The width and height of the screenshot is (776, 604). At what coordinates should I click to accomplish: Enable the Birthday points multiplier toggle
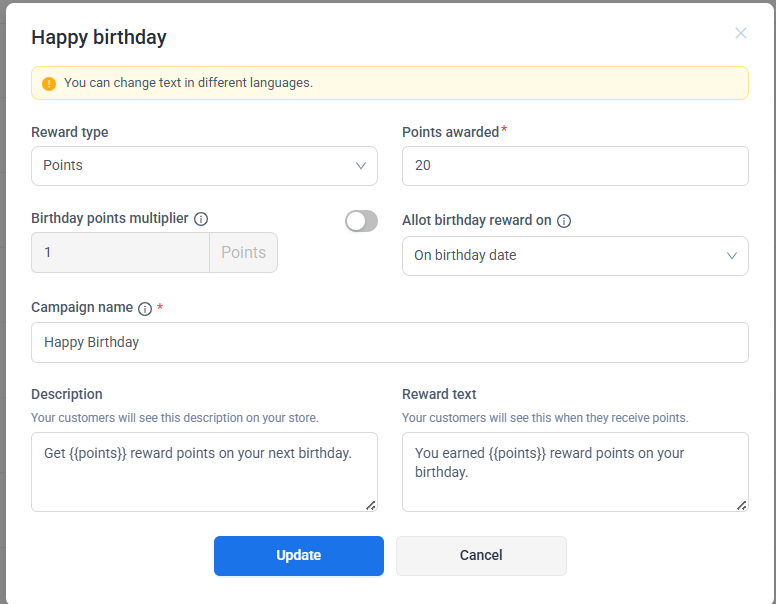point(361,221)
